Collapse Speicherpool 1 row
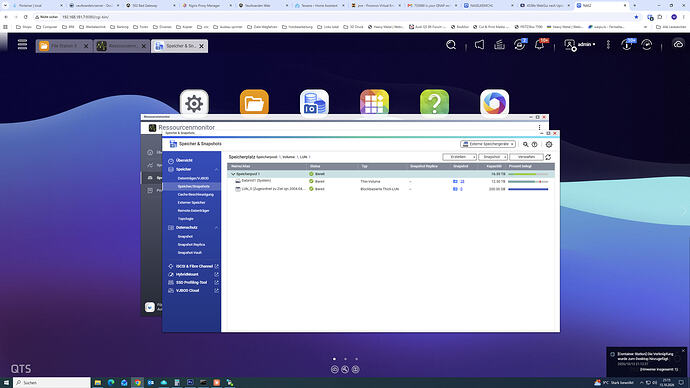 coord(233,174)
